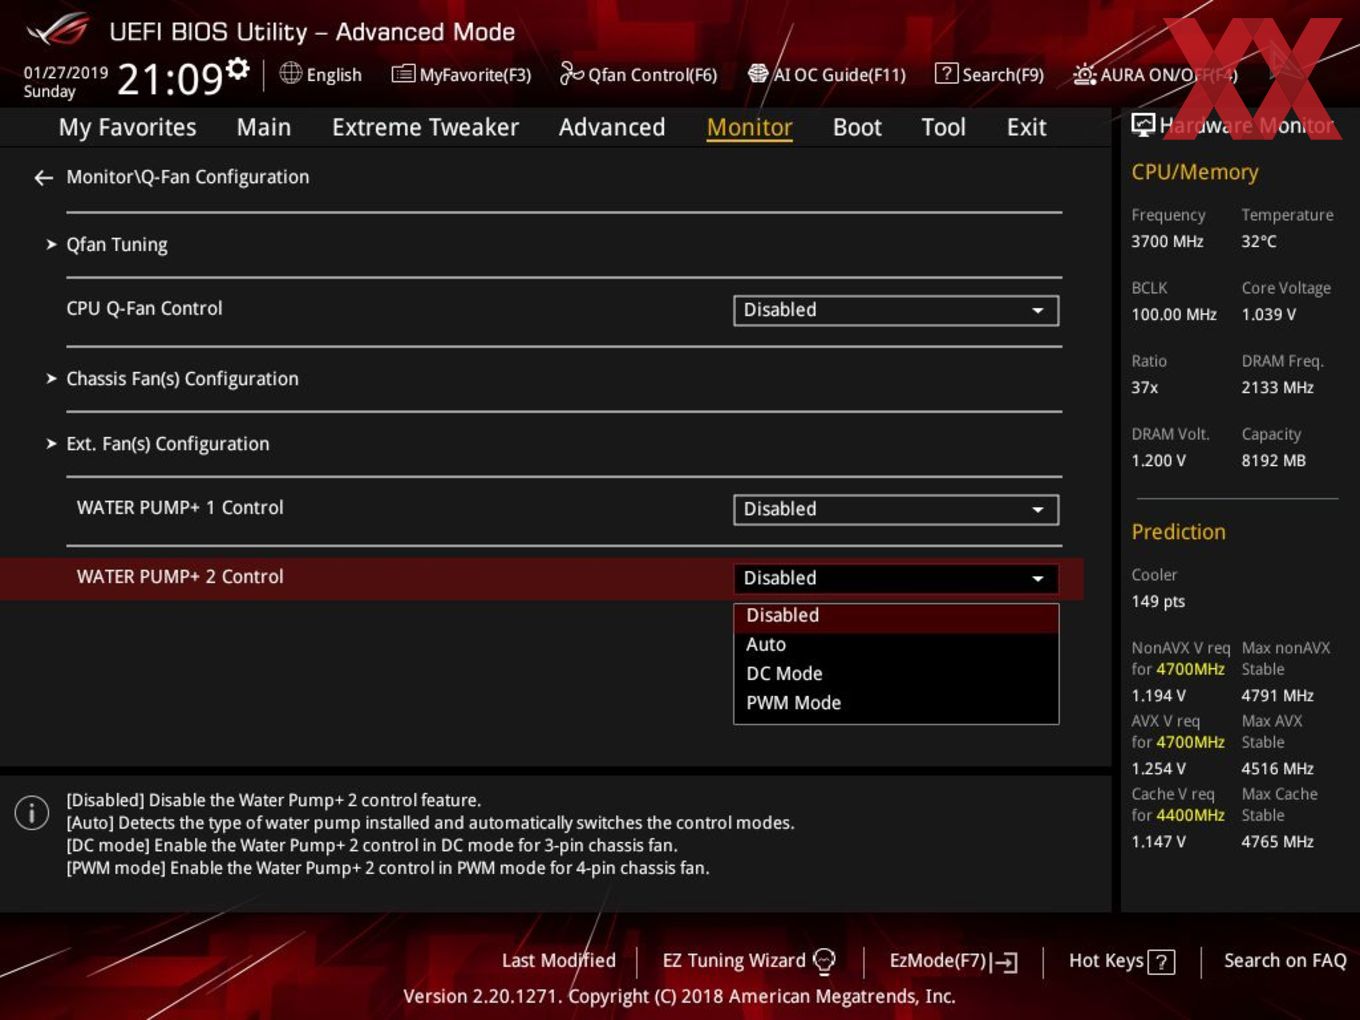Switch to Main tab
1360x1020 pixels.
point(264,128)
